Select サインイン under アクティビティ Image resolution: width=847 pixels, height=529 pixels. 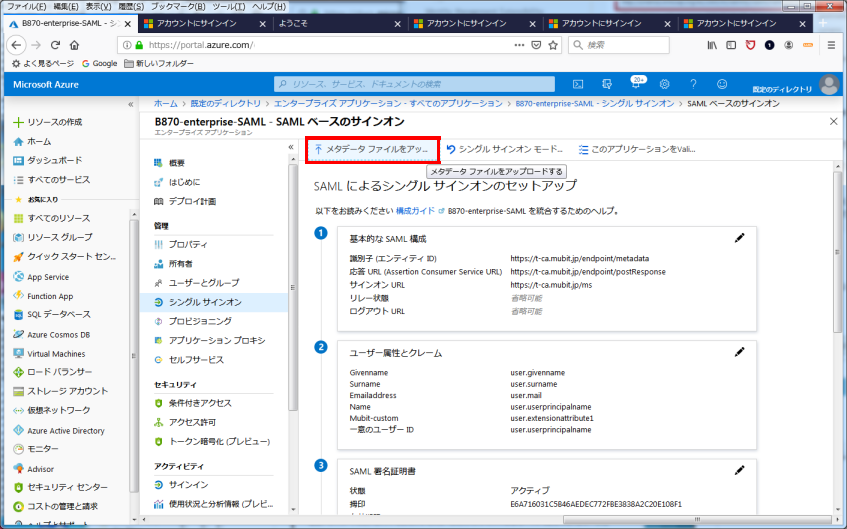181,485
